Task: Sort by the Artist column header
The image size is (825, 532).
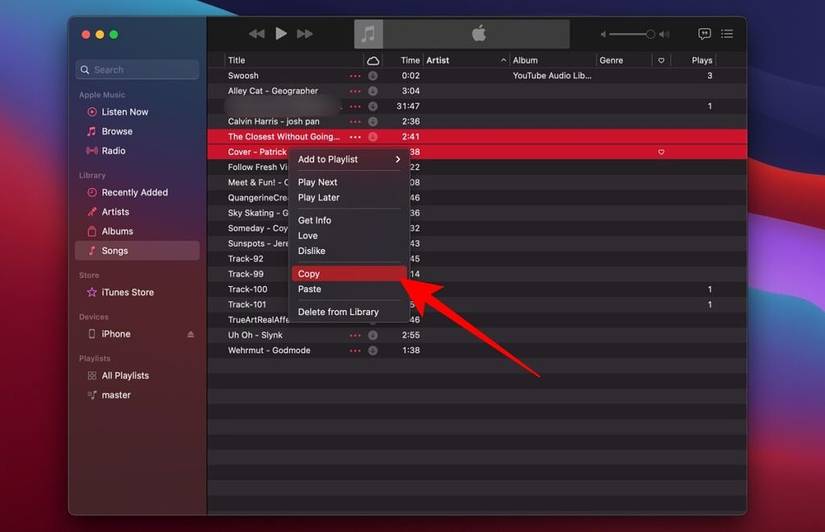Action: [466, 61]
